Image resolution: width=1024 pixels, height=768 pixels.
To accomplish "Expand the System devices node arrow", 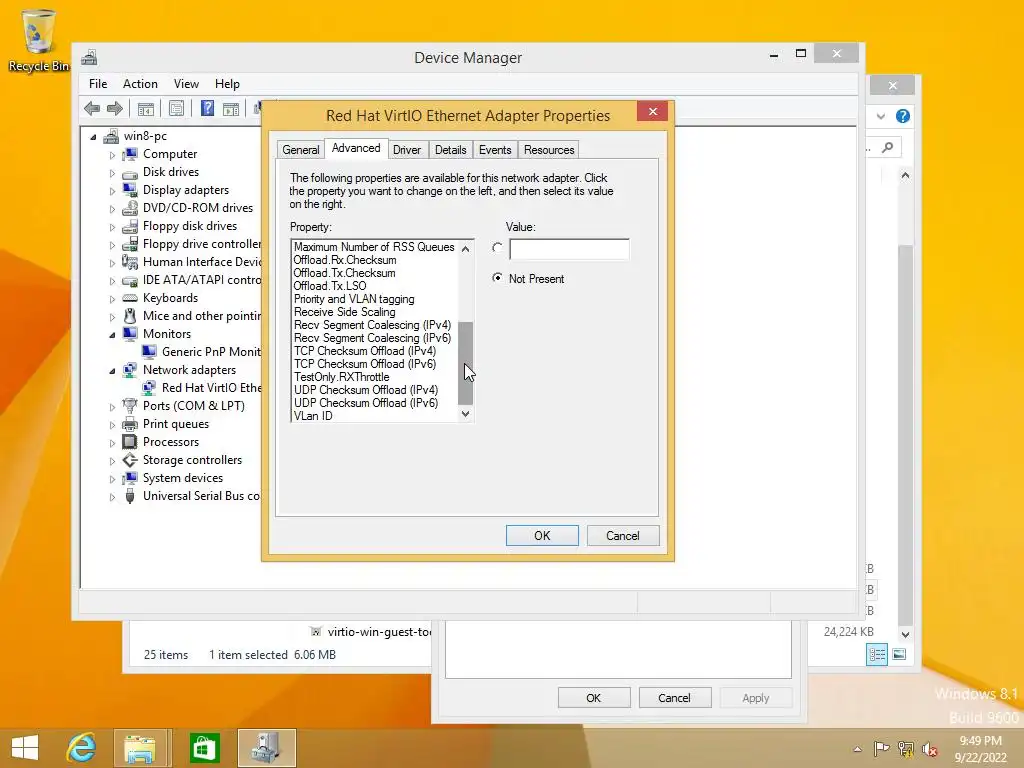I will click(x=112, y=479).
